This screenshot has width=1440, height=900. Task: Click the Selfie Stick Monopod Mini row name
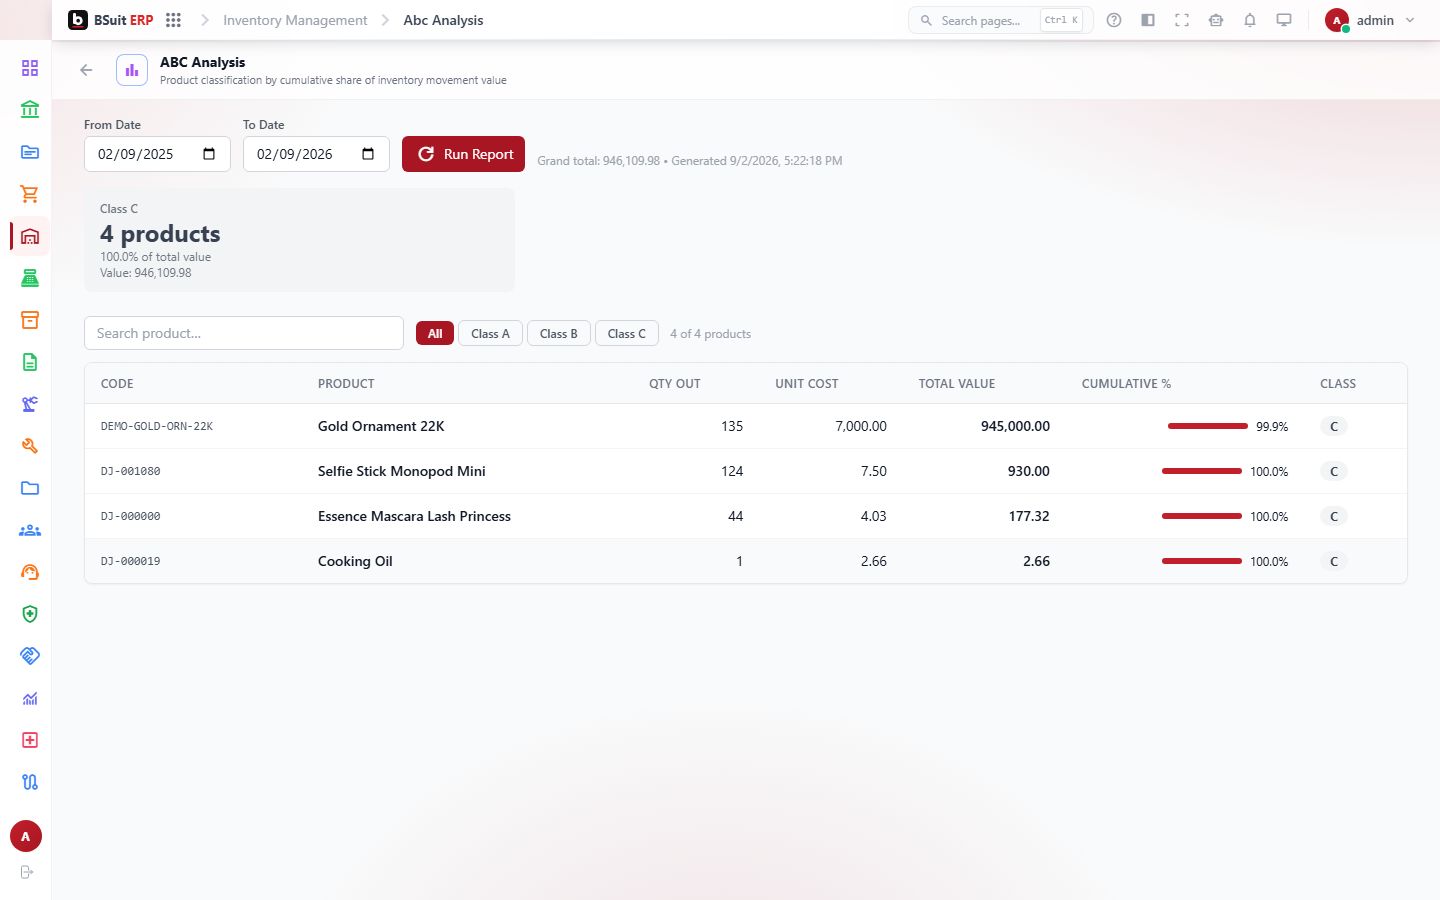[x=402, y=471]
